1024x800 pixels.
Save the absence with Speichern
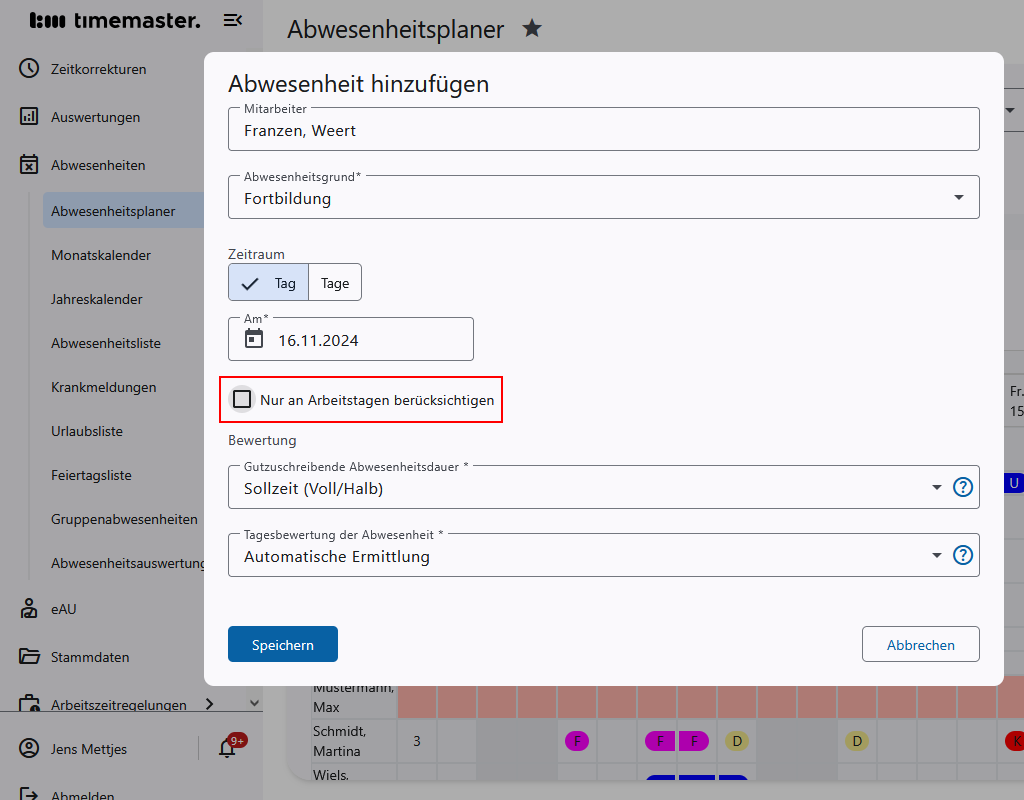click(x=282, y=644)
